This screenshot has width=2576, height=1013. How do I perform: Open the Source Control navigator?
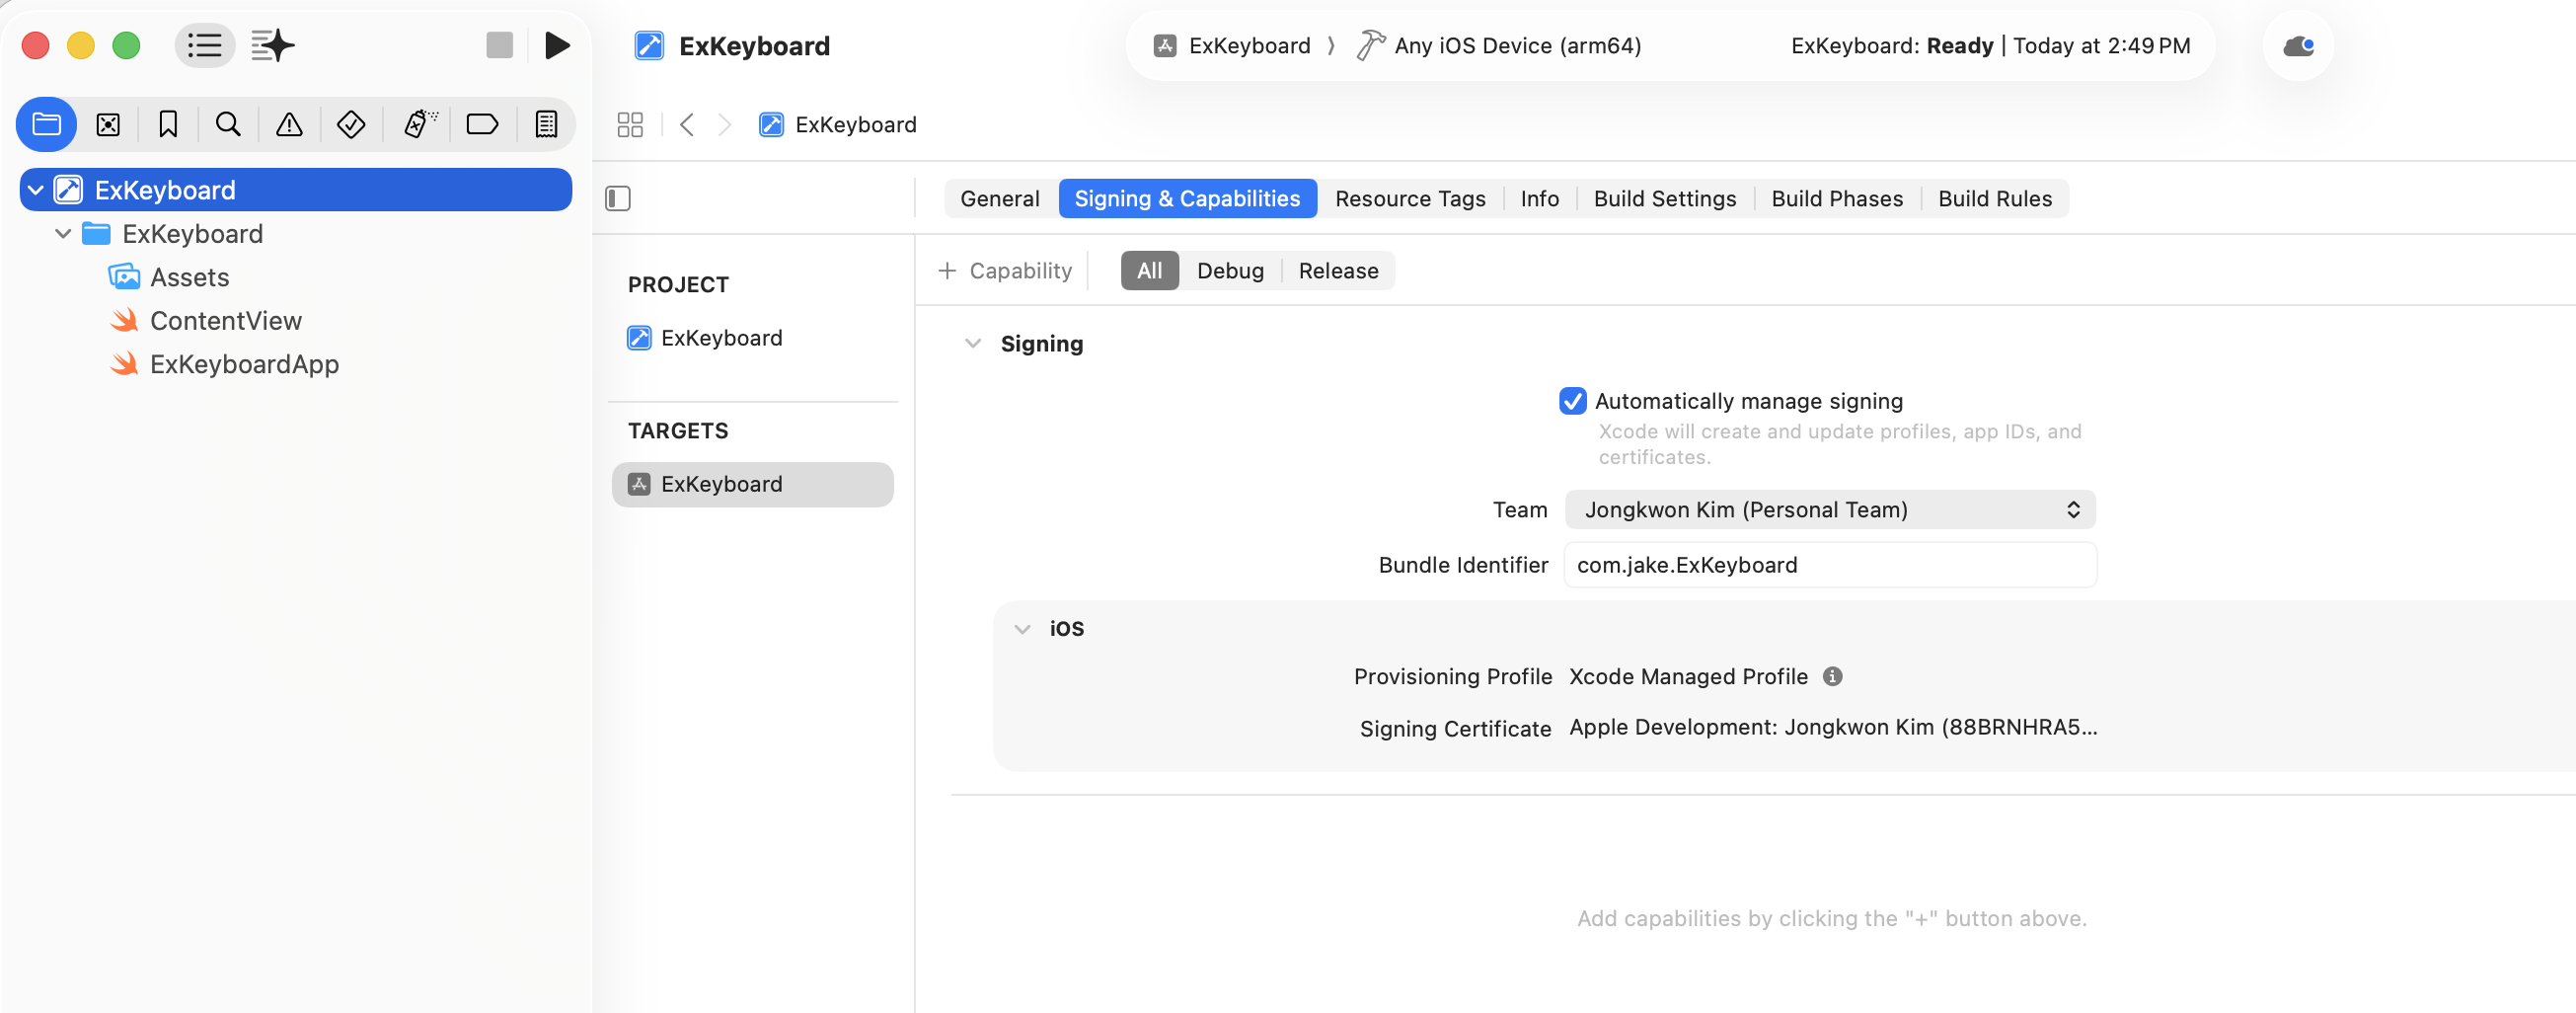108,124
